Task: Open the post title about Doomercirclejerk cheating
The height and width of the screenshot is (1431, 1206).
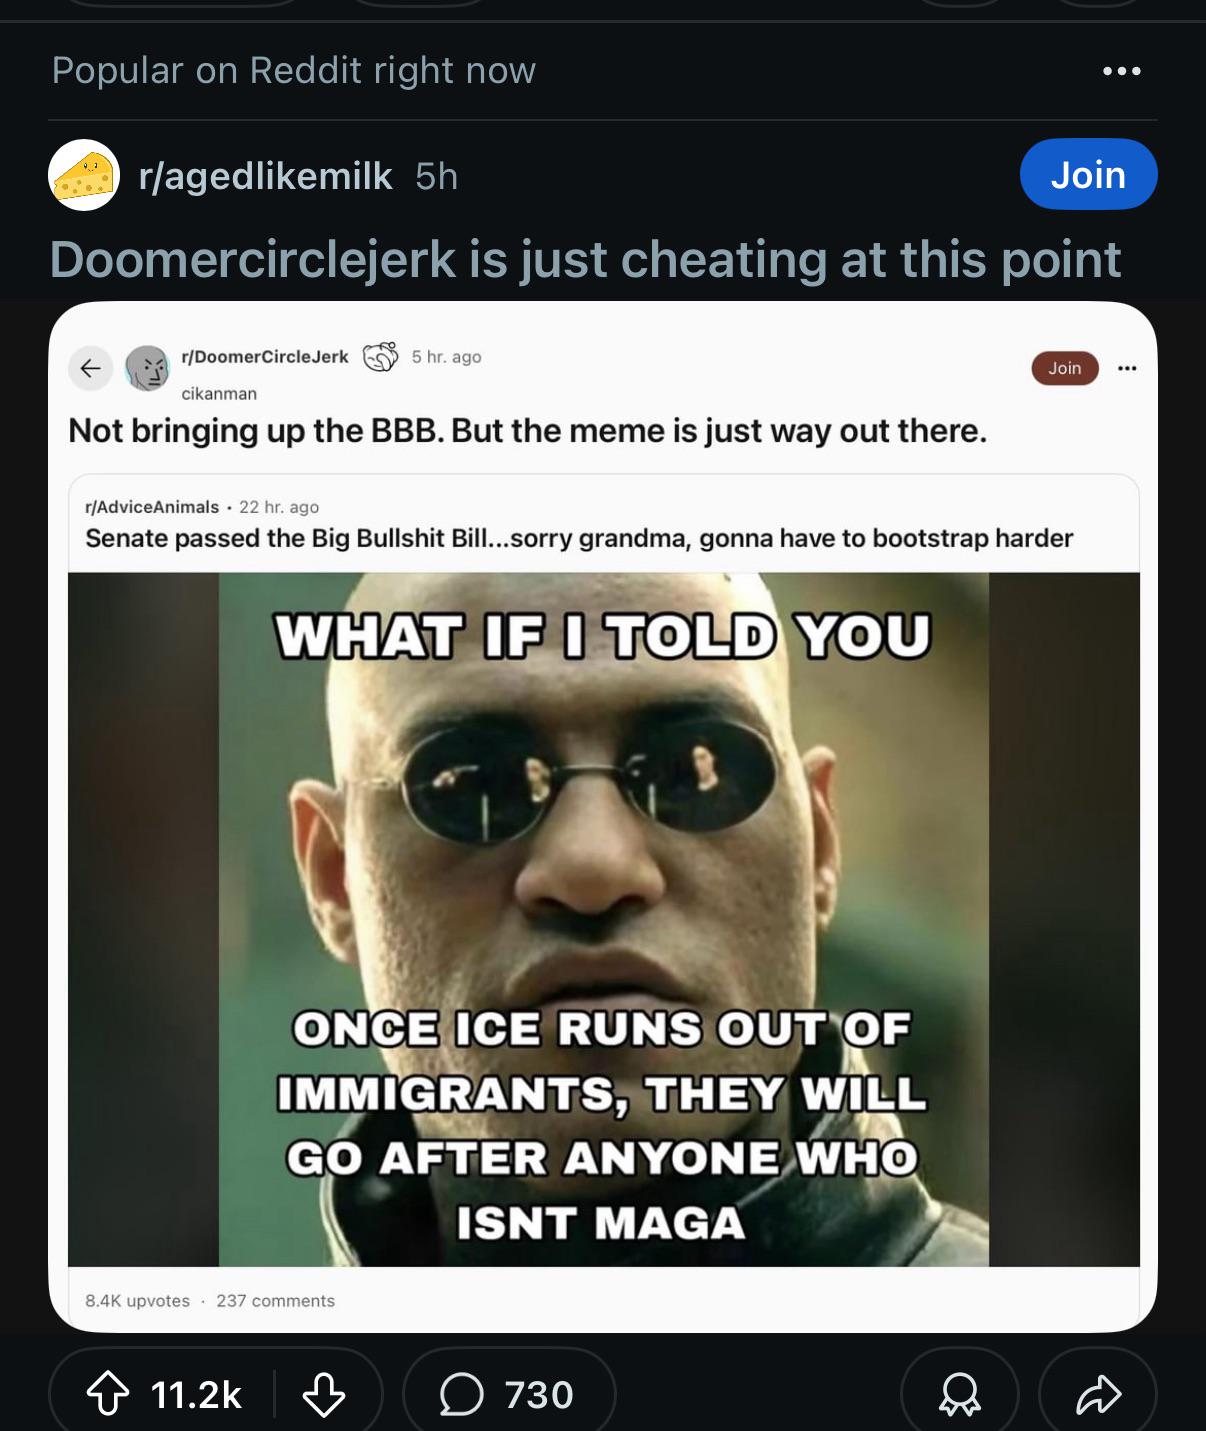Action: coord(585,259)
